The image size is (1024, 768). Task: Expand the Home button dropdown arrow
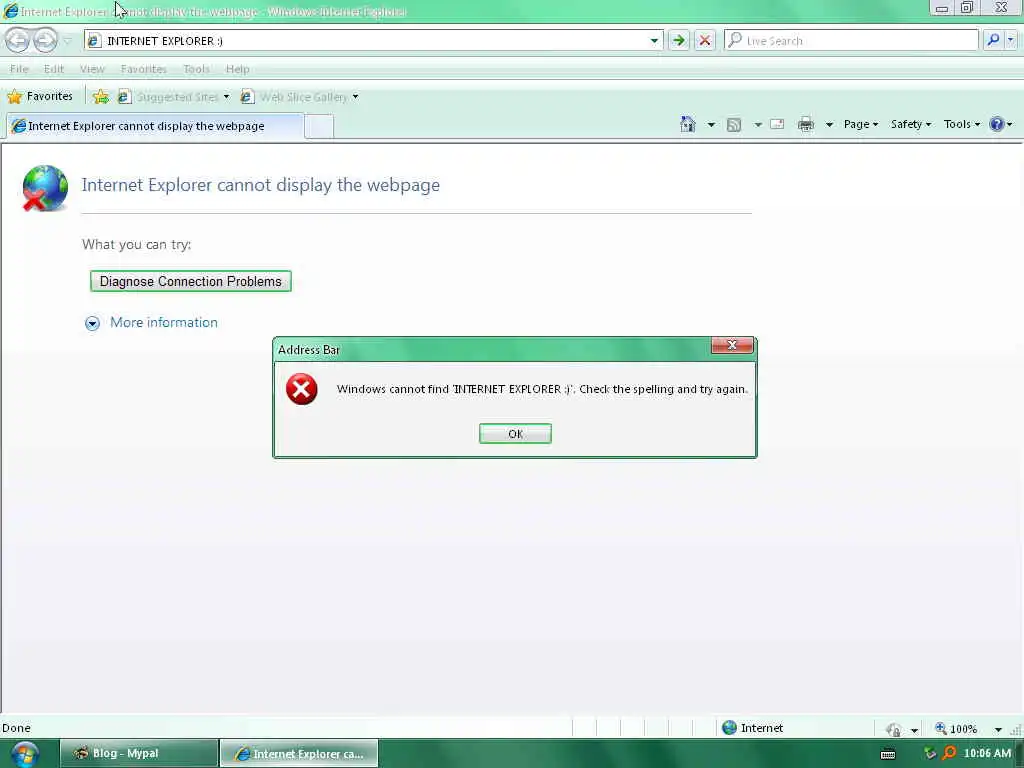(x=711, y=124)
